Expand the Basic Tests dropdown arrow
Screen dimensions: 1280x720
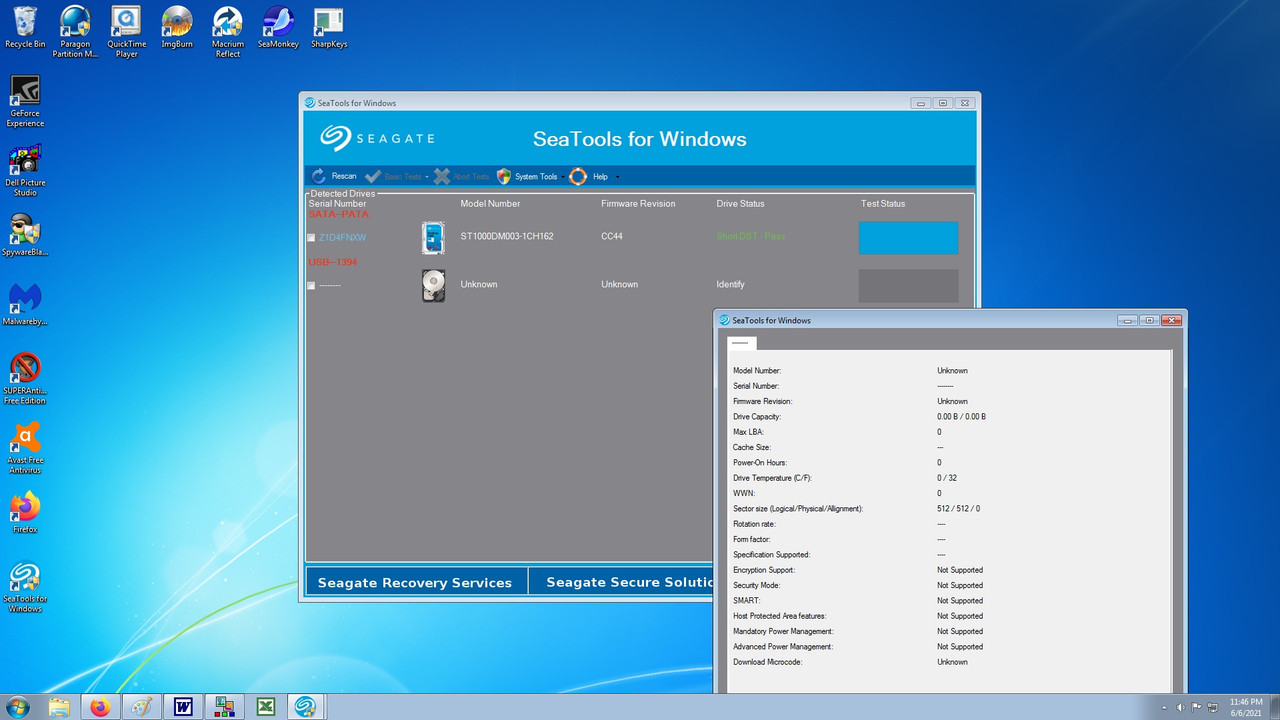click(x=427, y=177)
